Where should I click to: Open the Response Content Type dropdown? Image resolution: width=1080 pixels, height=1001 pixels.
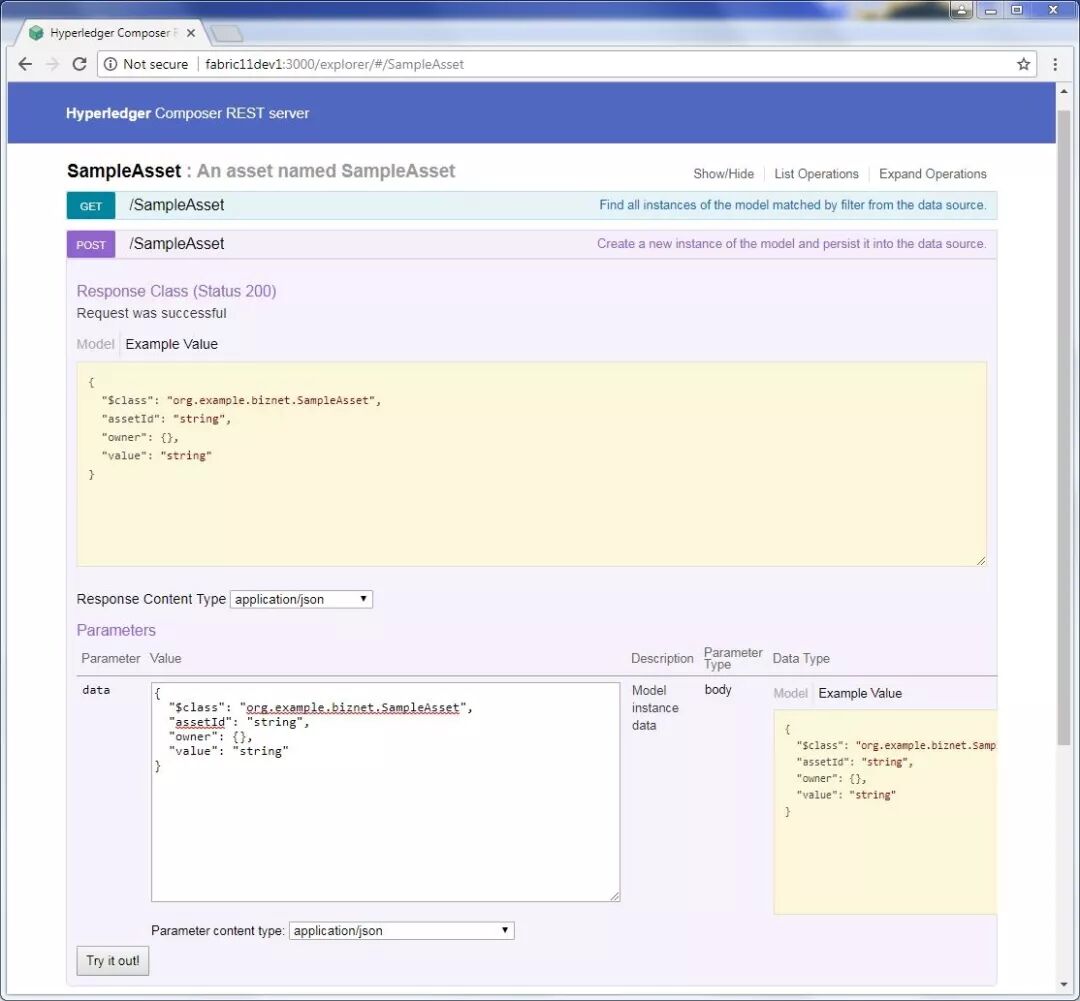click(302, 599)
